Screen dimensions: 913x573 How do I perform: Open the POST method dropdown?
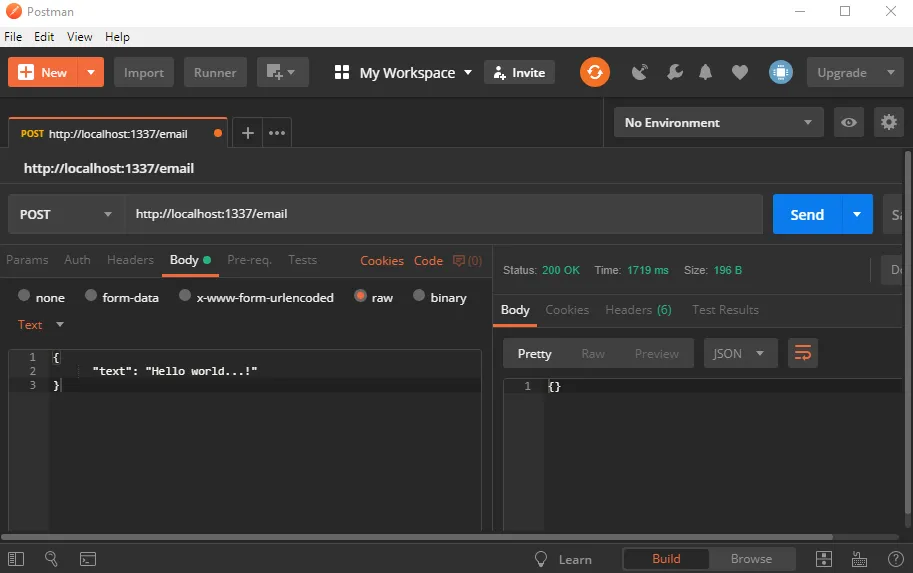[66, 214]
